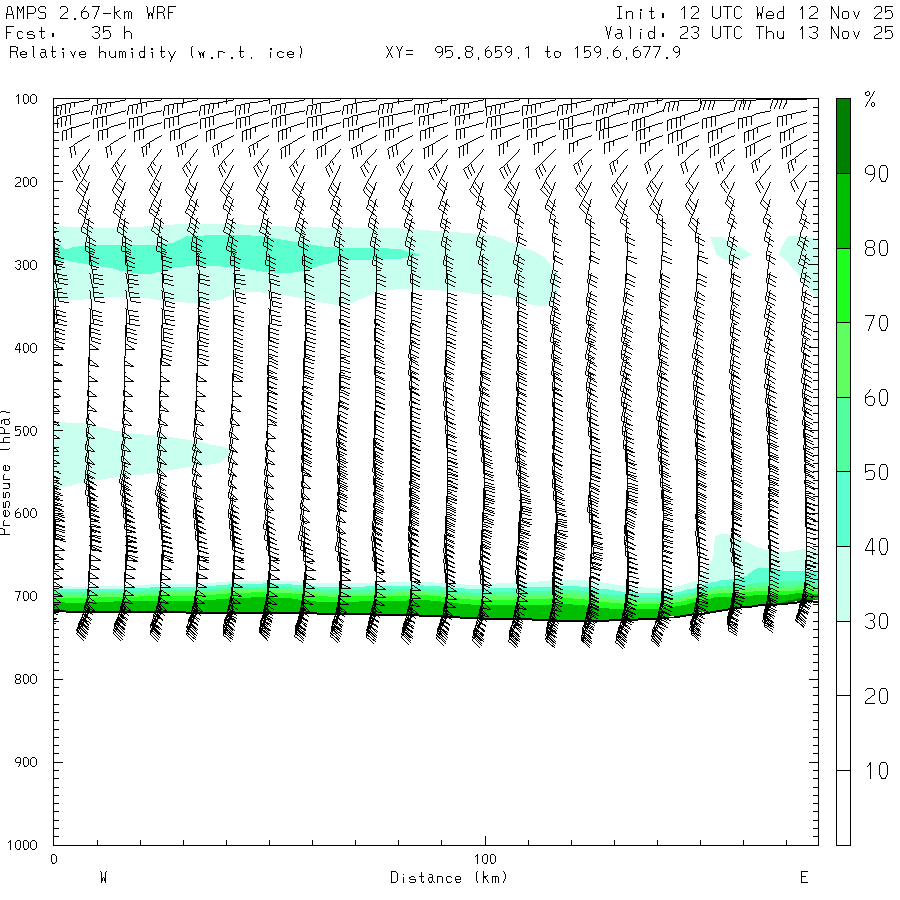Click the colorbar label 30
900x900 pixels.
tap(876, 622)
